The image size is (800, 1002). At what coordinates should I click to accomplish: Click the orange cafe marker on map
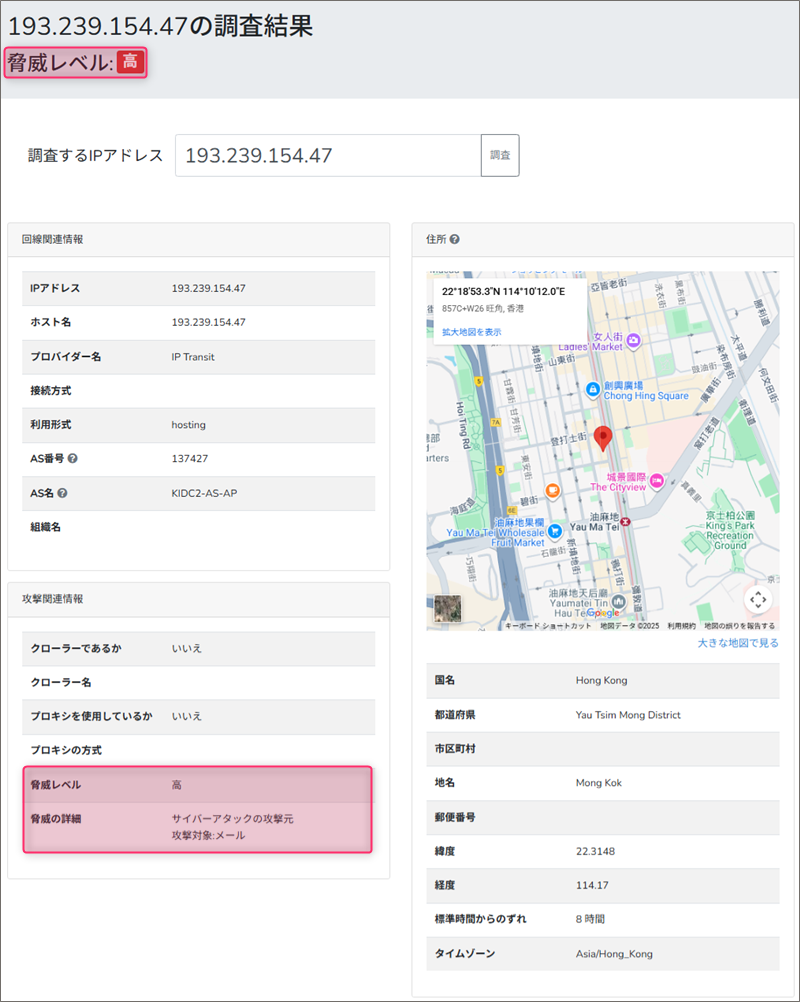[552, 490]
